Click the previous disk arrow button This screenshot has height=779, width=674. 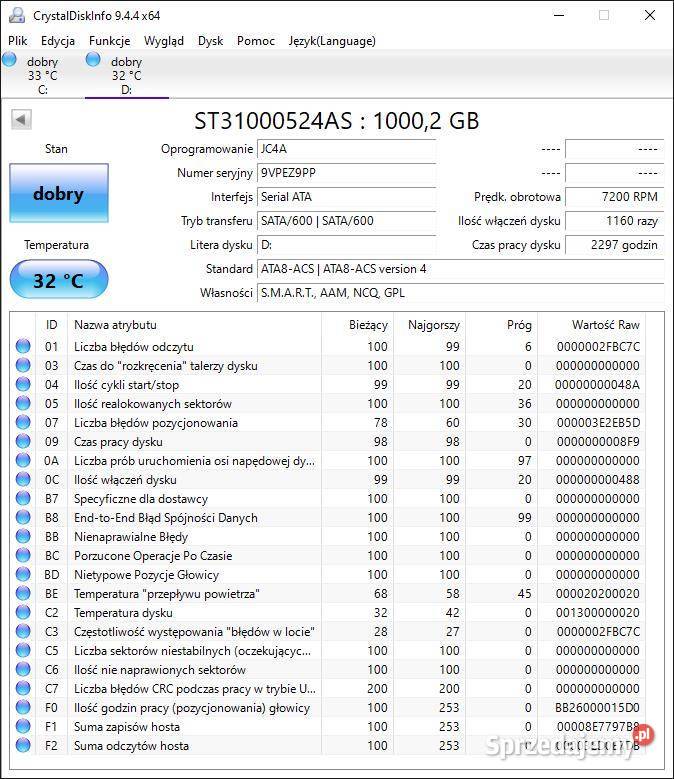(21, 119)
